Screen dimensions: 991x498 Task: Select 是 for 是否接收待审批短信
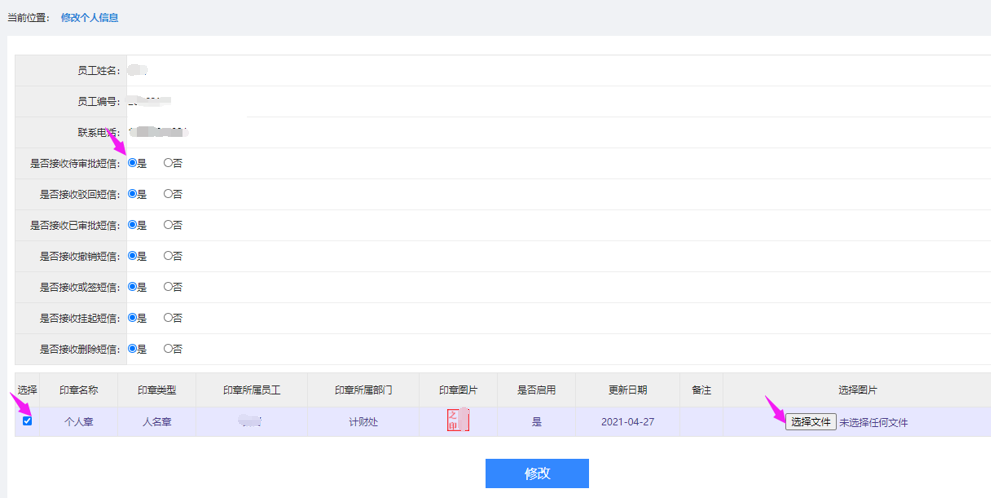132,163
